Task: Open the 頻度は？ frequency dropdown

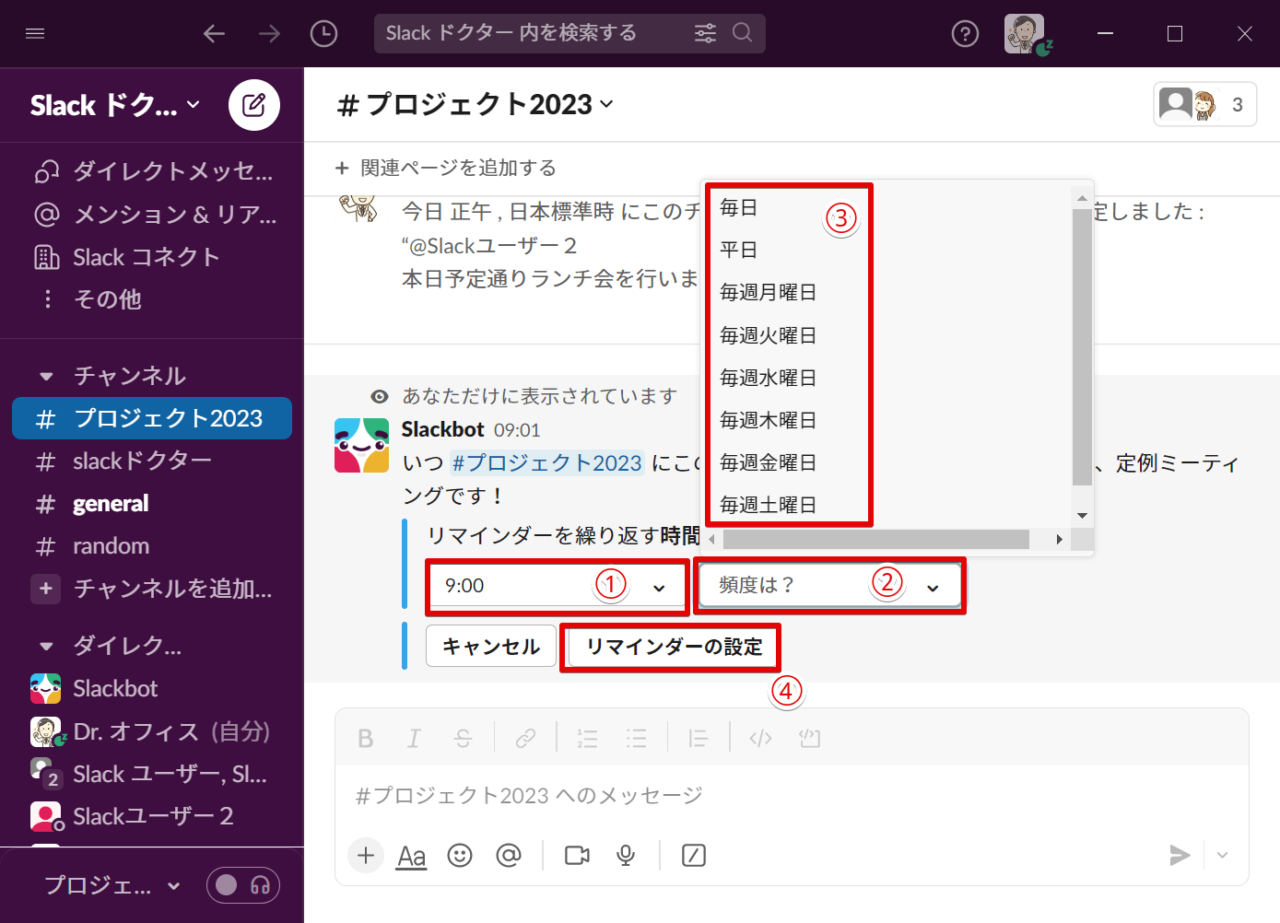Action: (830, 587)
